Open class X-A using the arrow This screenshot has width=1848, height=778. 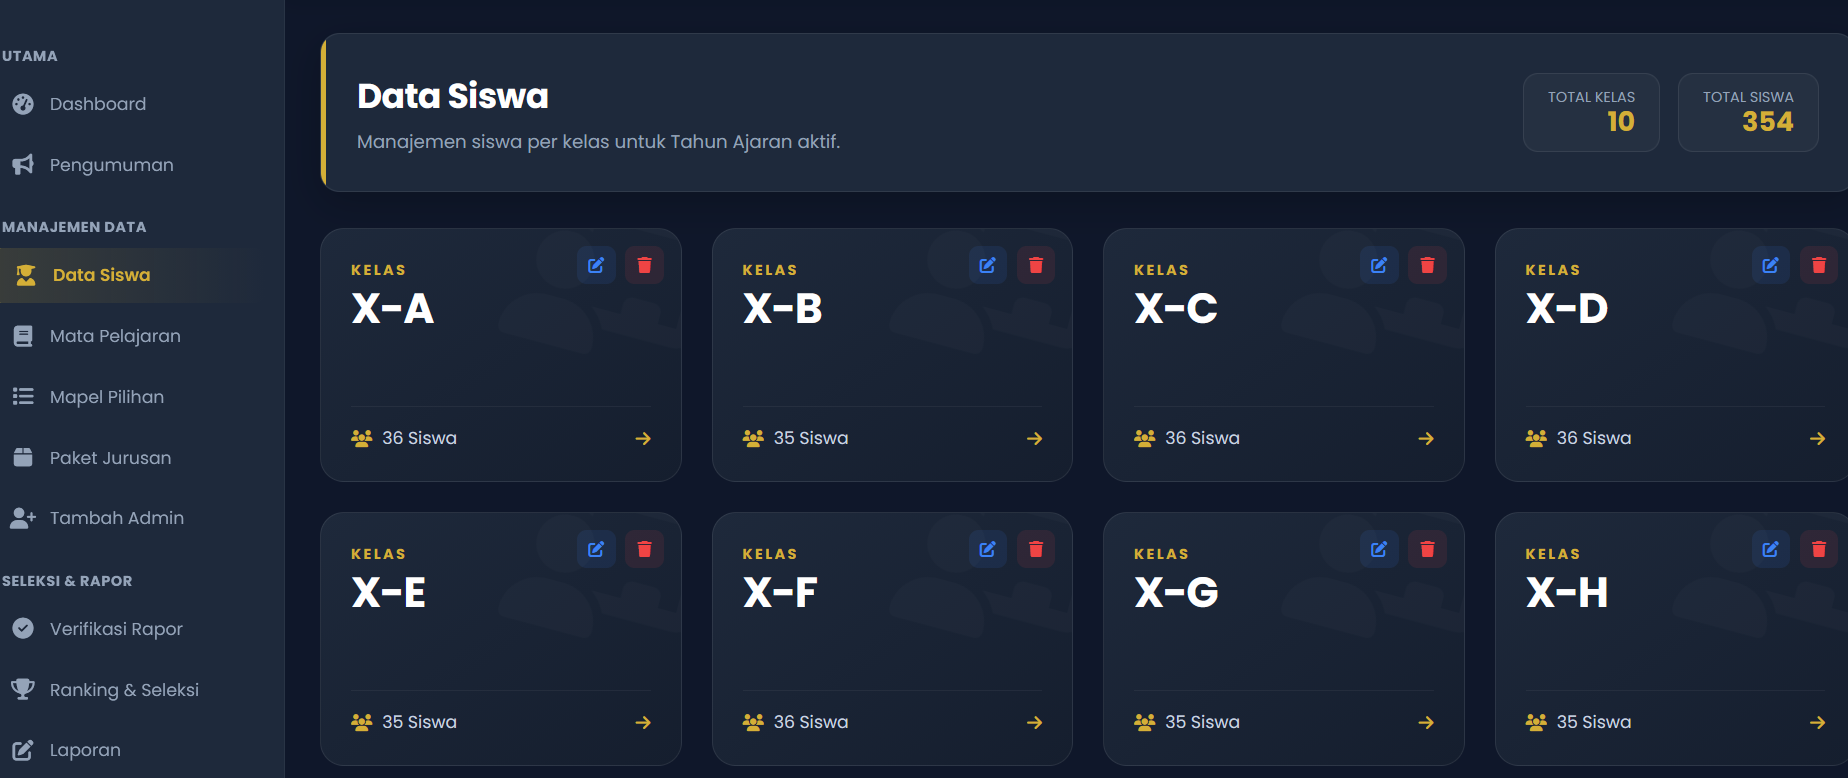(x=643, y=438)
